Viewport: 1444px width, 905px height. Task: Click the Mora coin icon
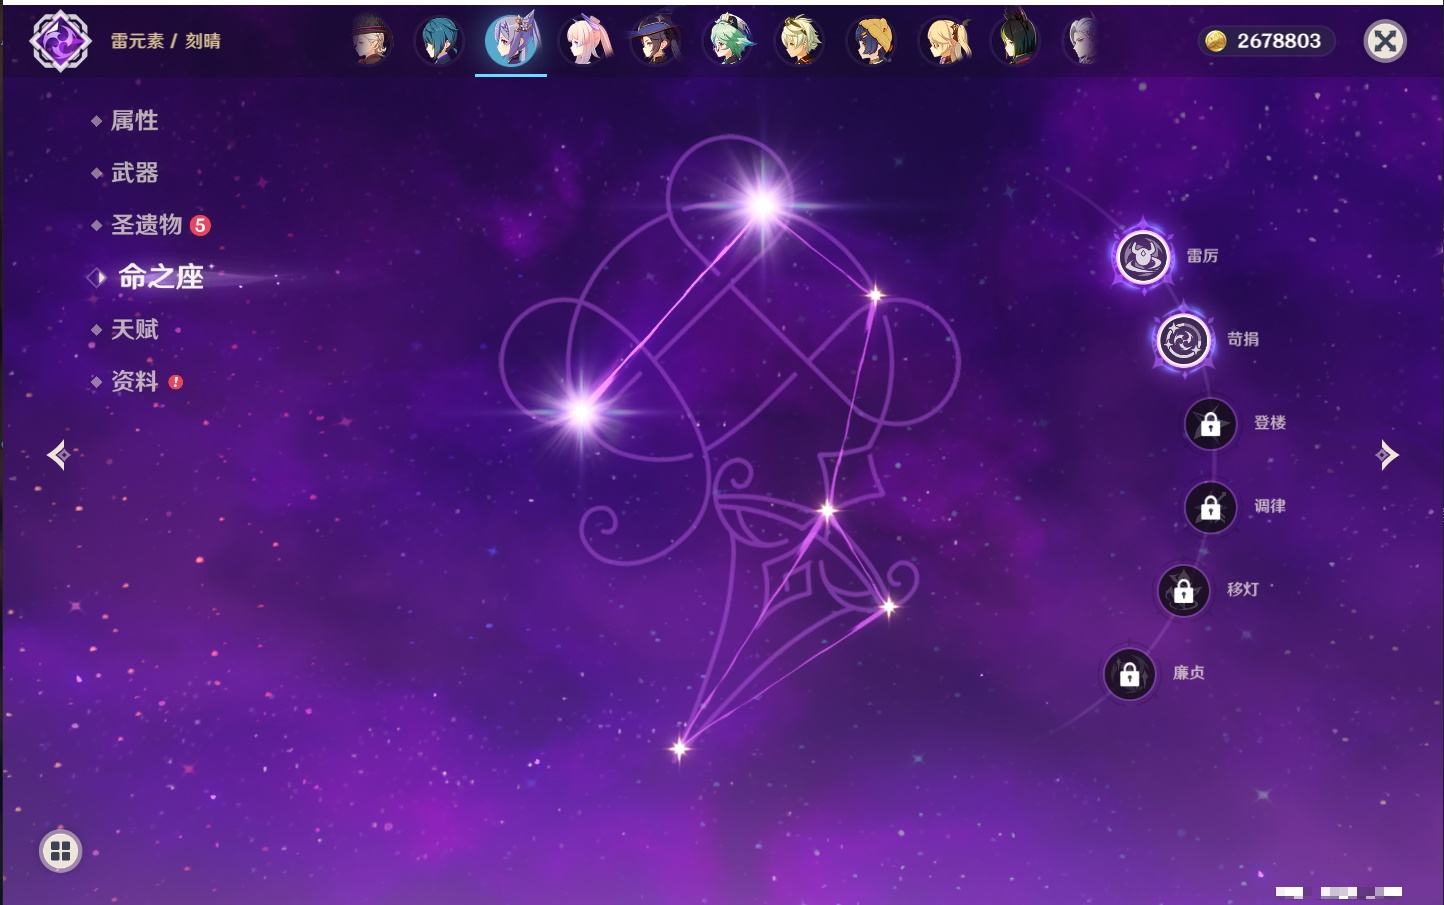click(1216, 41)
